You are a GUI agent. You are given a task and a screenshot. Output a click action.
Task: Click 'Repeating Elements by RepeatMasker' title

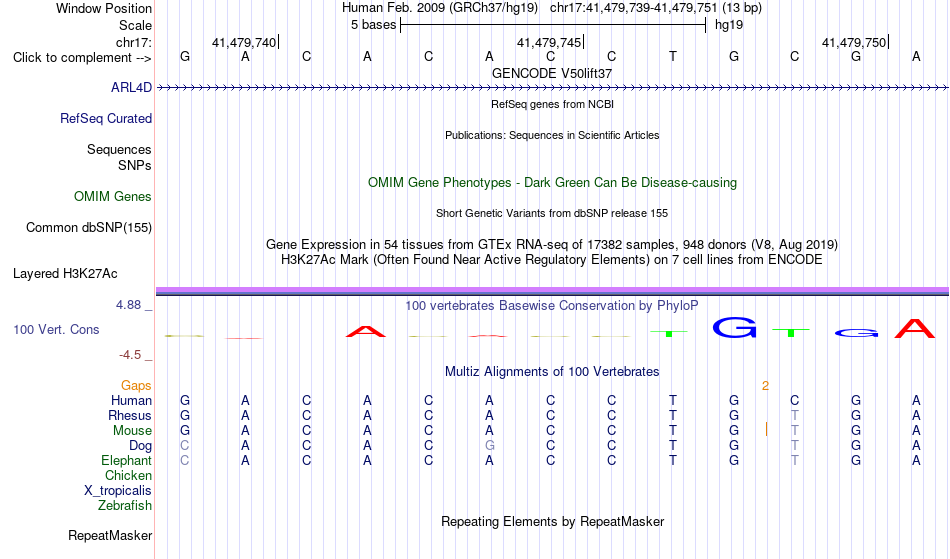coord(552,521)
